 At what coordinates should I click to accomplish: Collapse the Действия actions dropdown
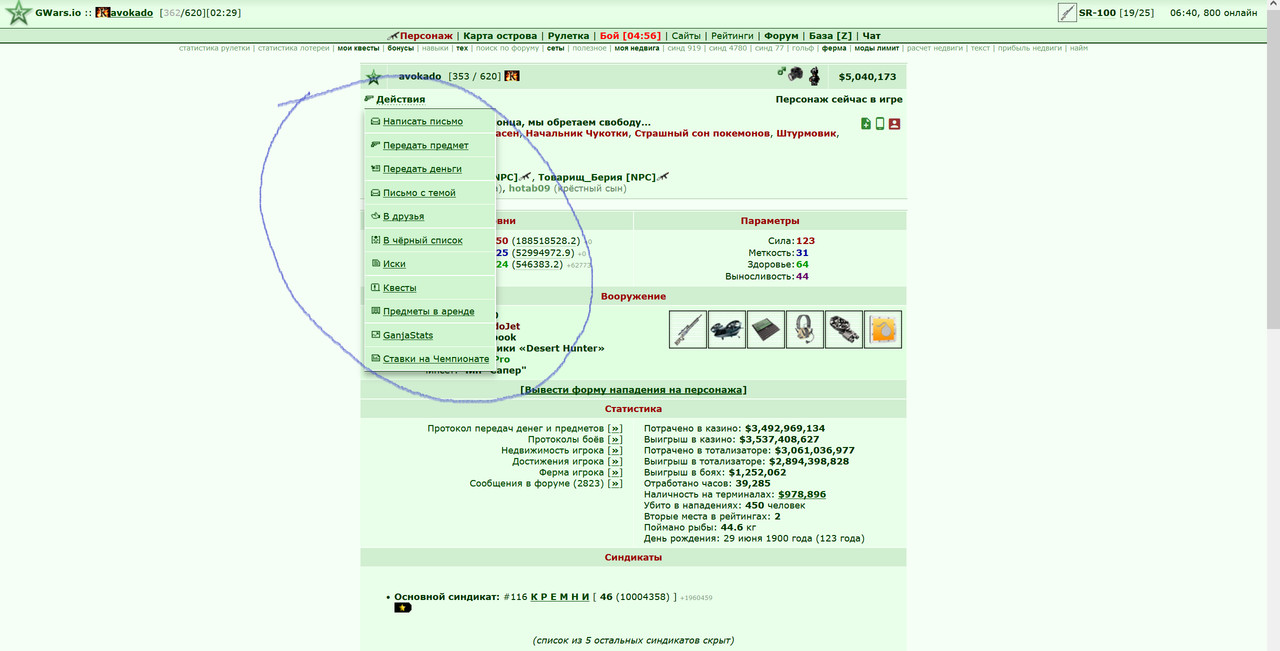(x=400, y=99)
